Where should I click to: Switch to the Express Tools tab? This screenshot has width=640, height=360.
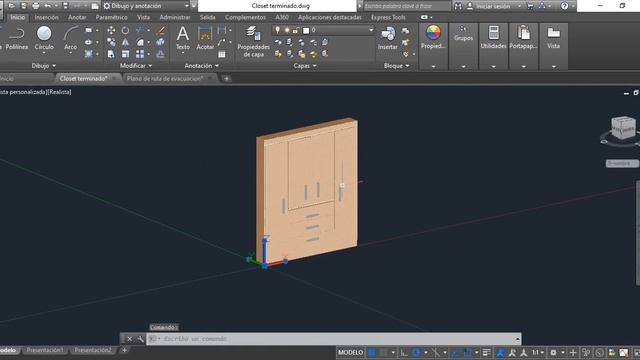[x=388, y=17]
